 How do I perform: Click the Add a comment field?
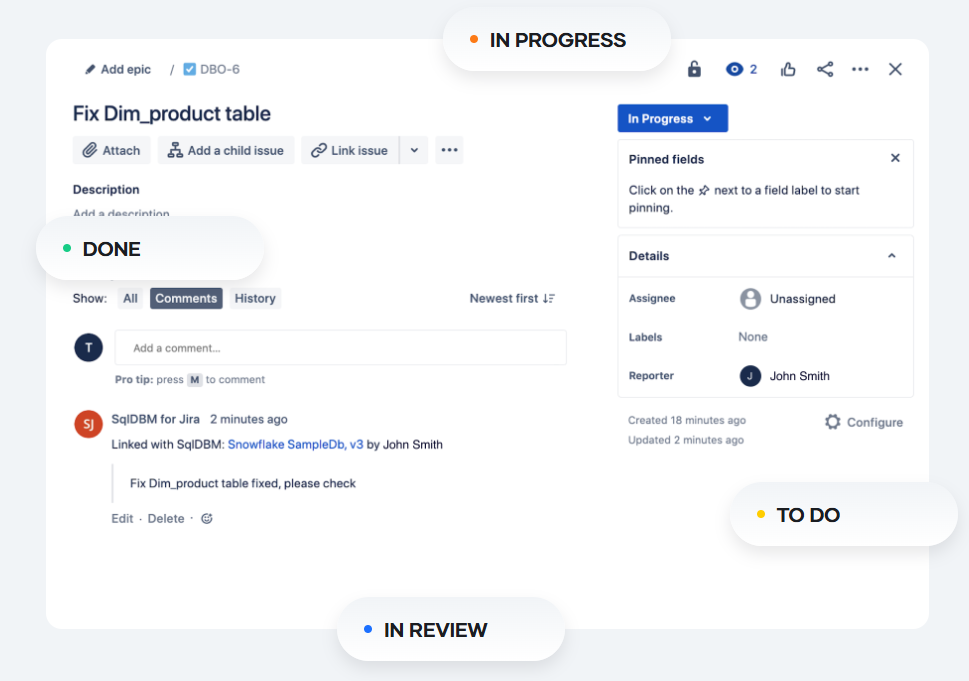point(340,348)
